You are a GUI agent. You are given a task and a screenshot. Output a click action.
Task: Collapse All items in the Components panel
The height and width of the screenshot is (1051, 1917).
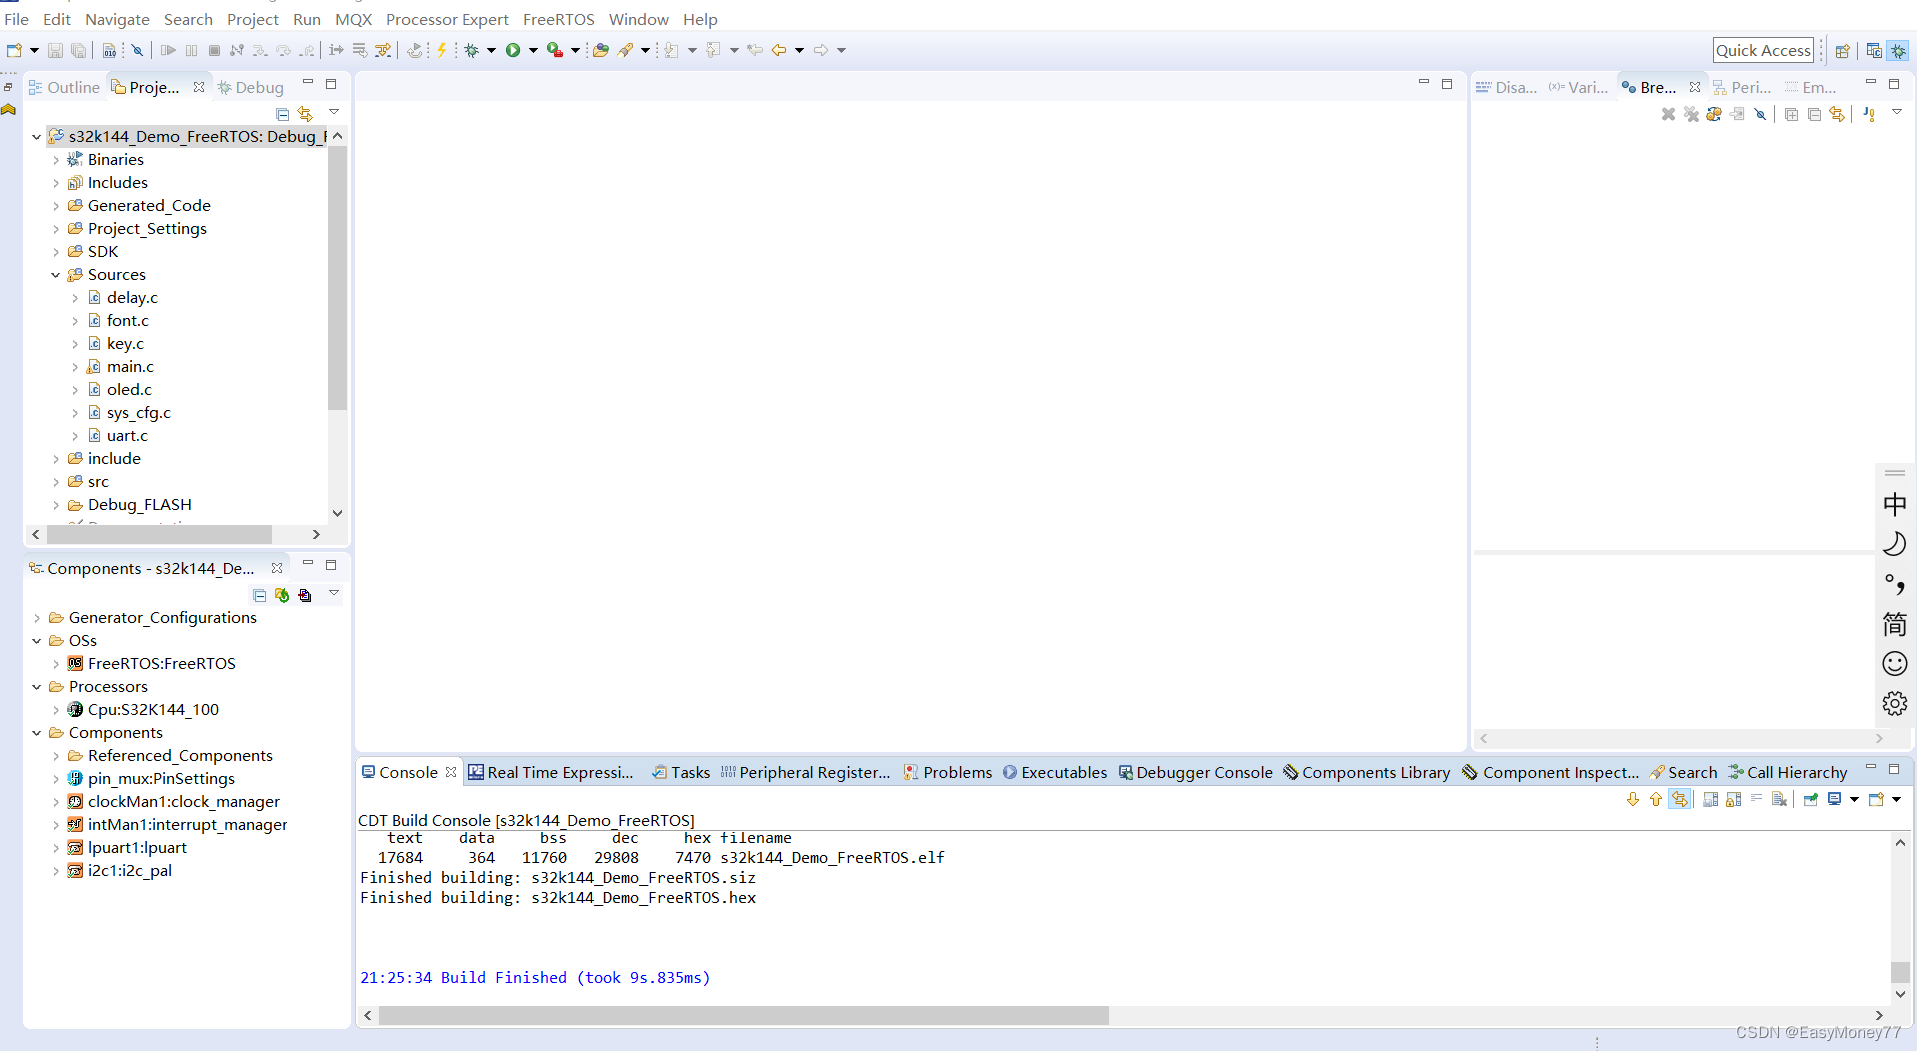pos(259,595)
